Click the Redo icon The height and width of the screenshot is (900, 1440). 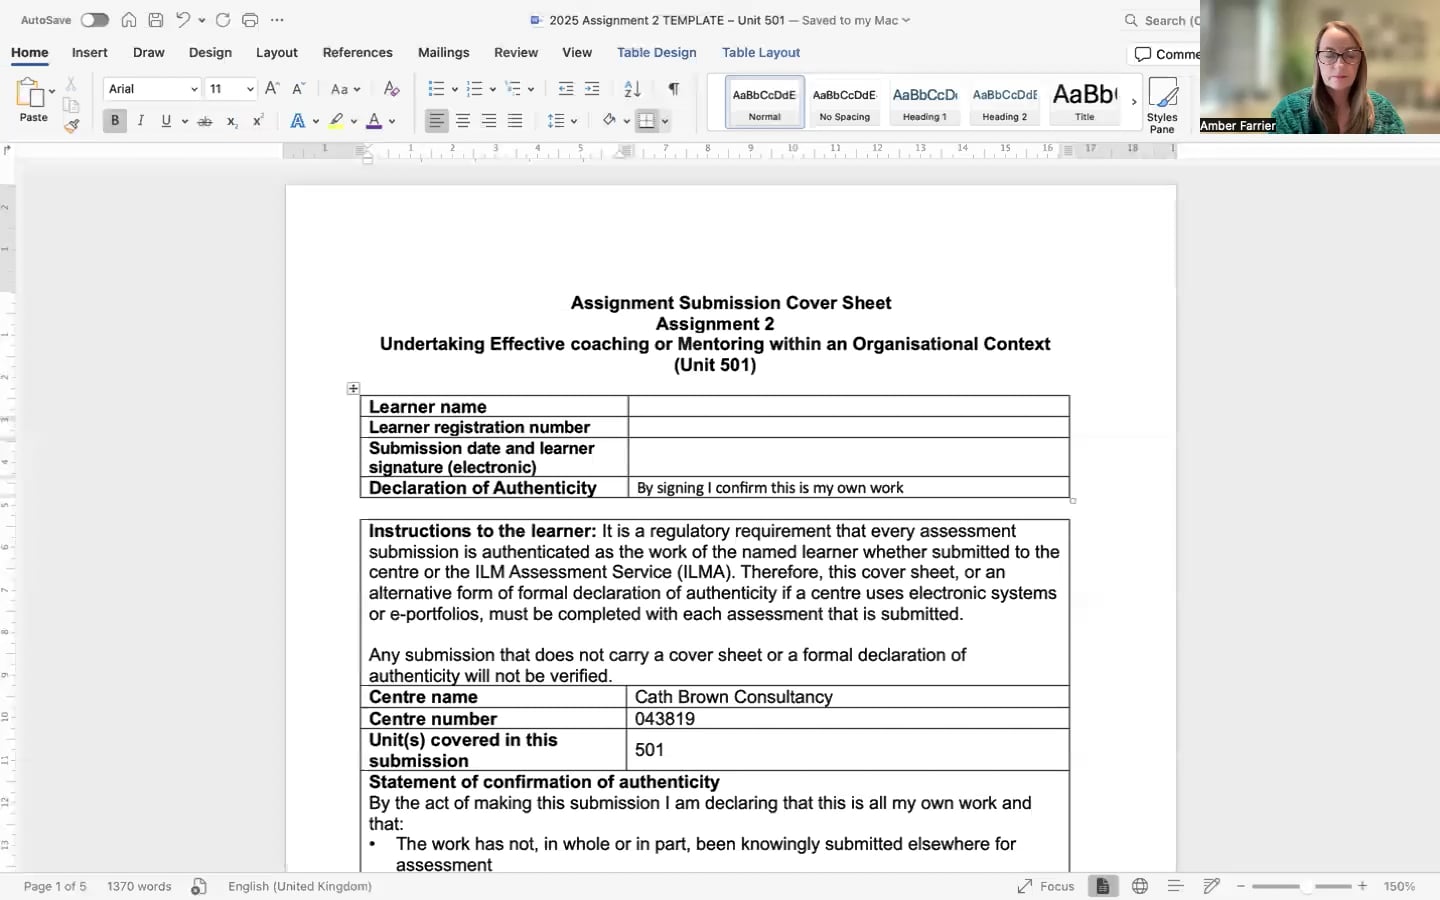point(223,20)
